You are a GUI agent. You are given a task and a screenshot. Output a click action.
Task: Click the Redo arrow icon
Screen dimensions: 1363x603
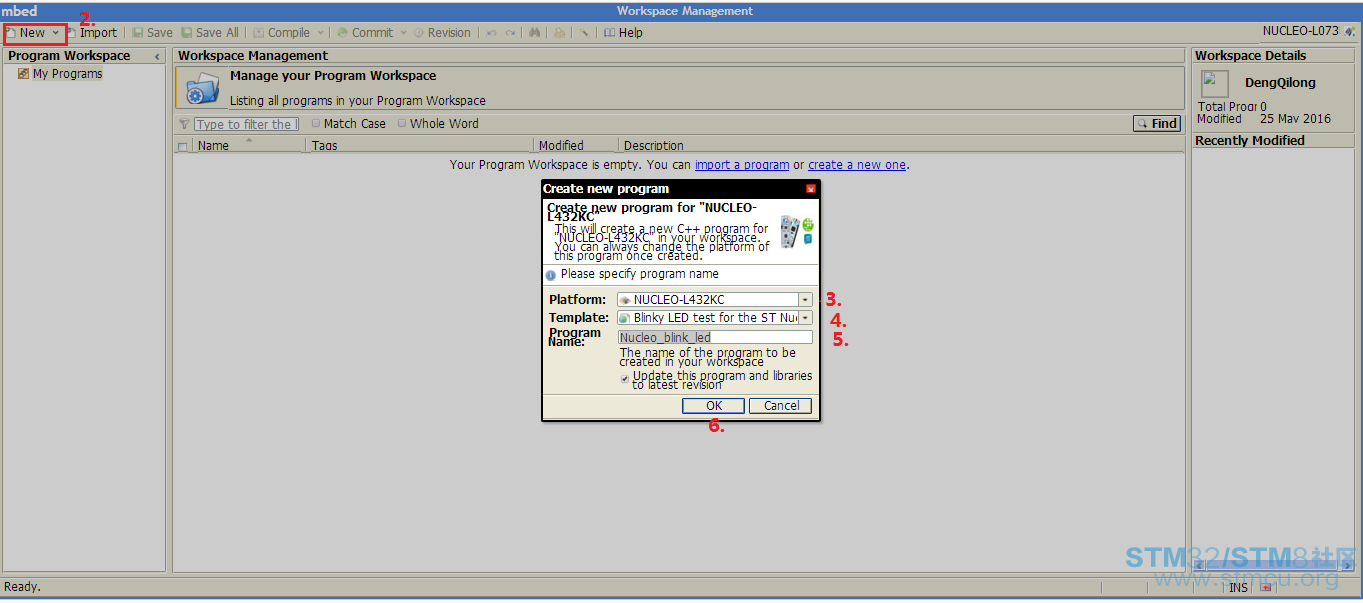(510, 33)
